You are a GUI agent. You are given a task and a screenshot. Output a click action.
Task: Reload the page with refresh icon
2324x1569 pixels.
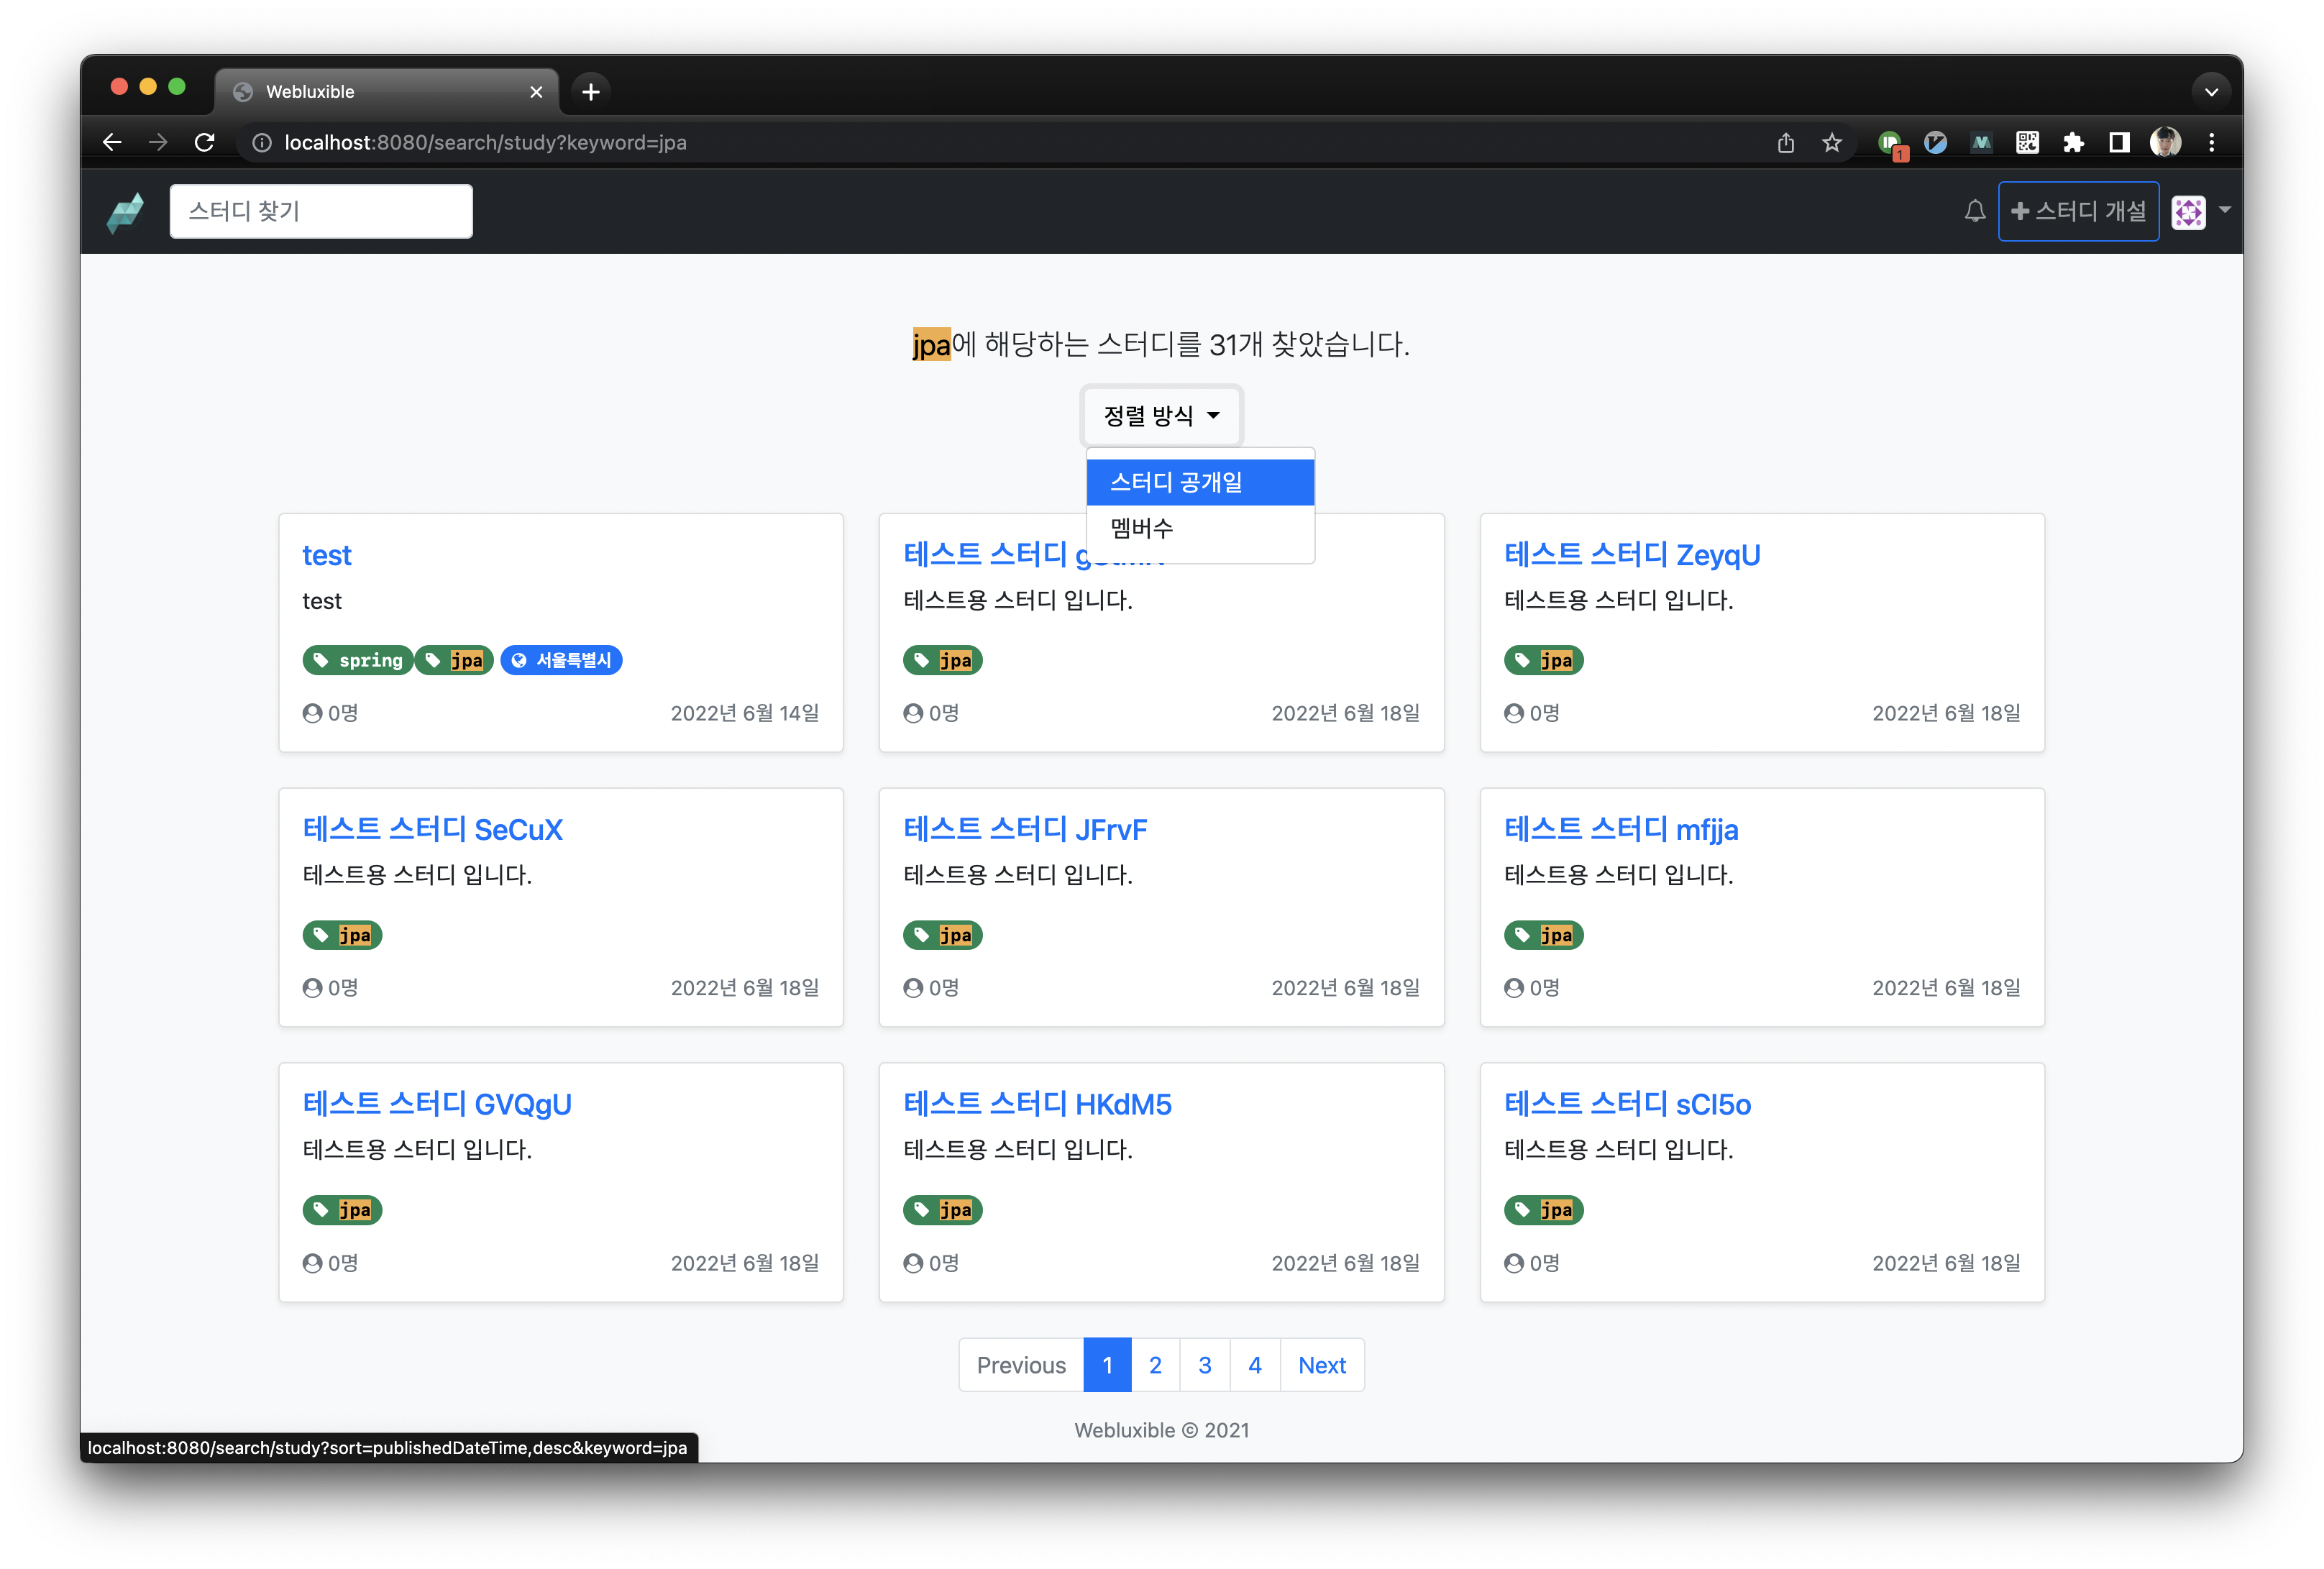(x=204, y=143)
